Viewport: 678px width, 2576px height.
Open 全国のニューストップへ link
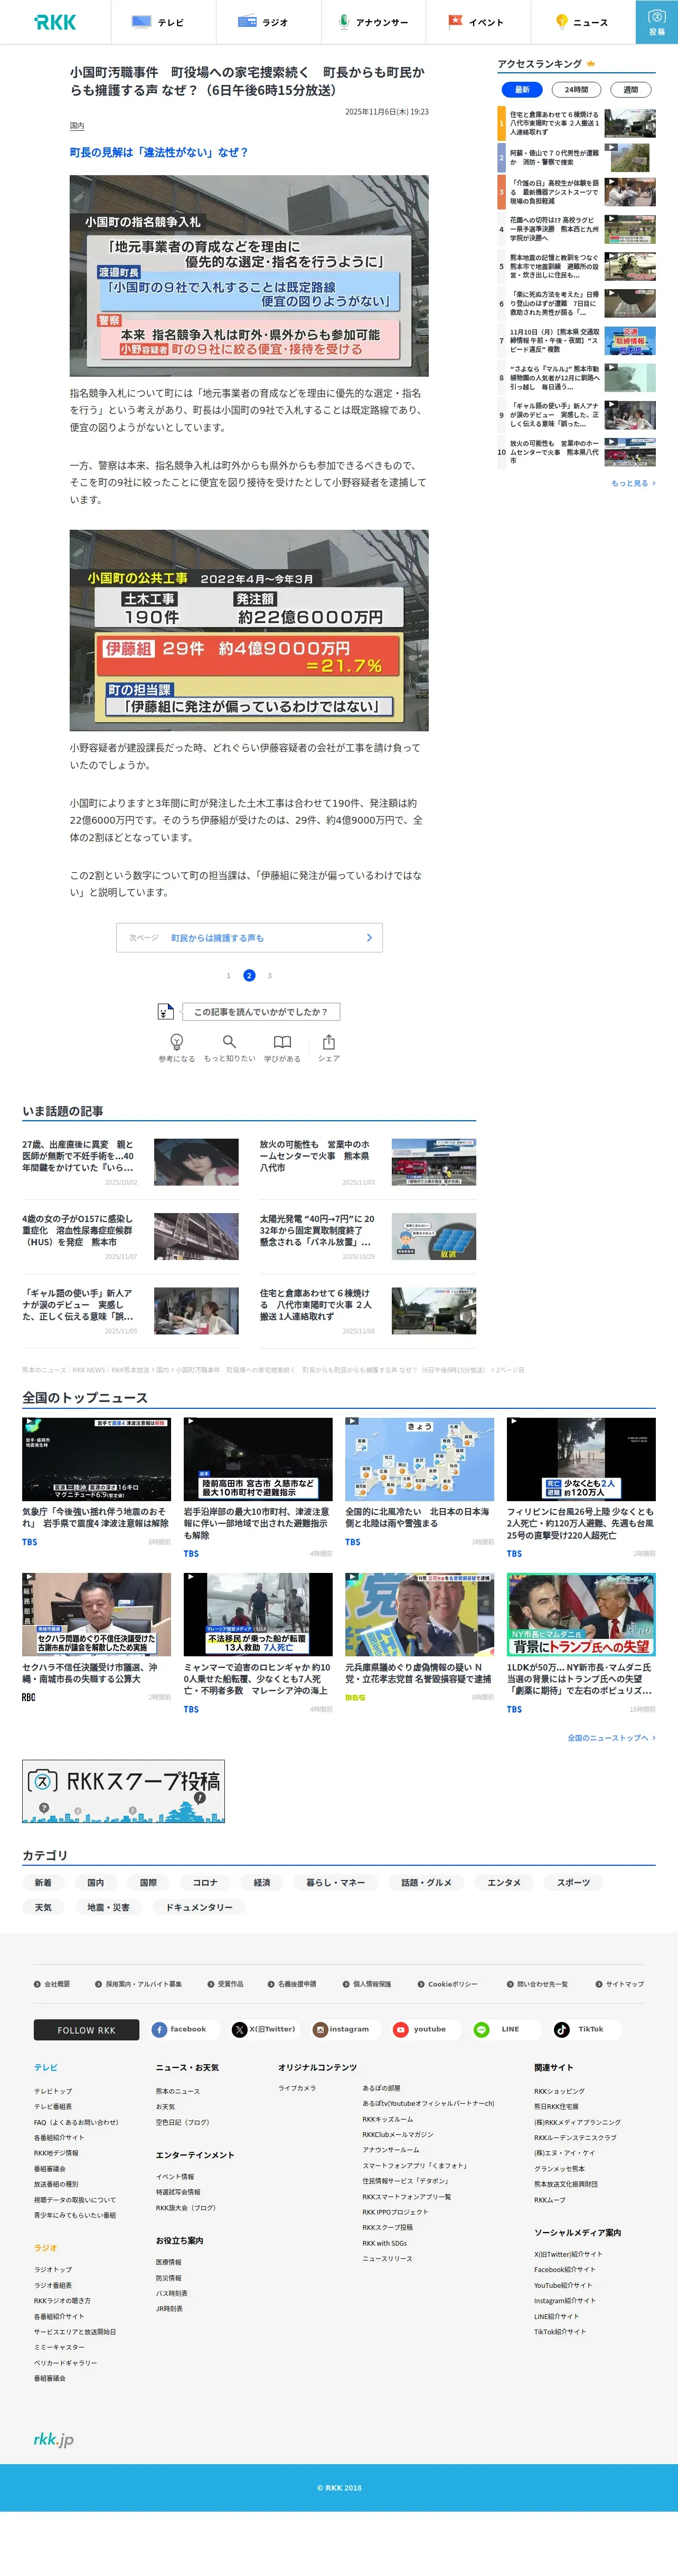[611, 1738]
